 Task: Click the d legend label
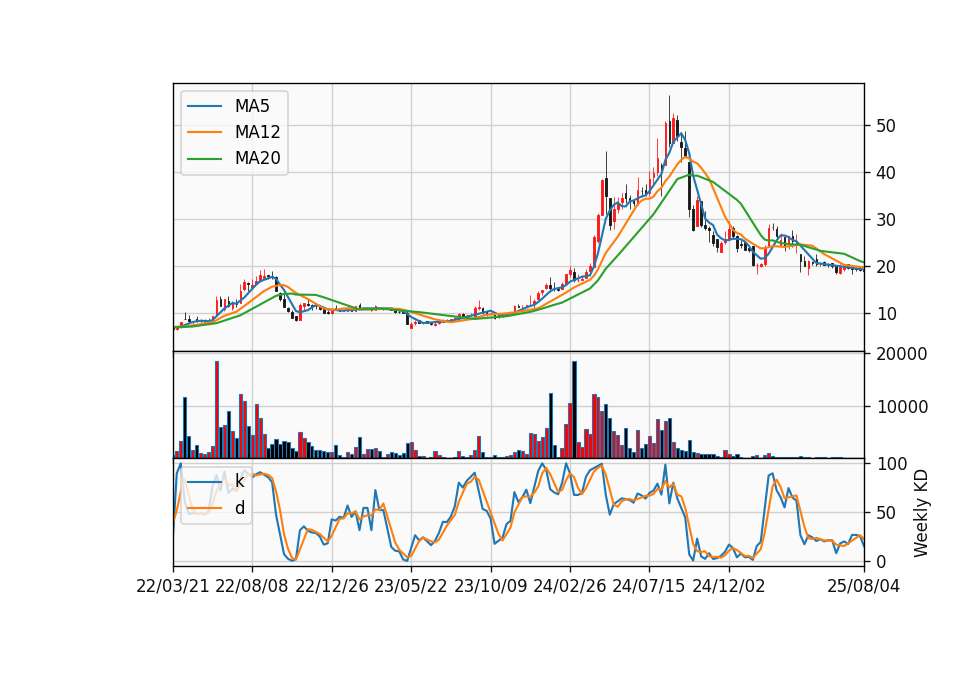(240, 508)
